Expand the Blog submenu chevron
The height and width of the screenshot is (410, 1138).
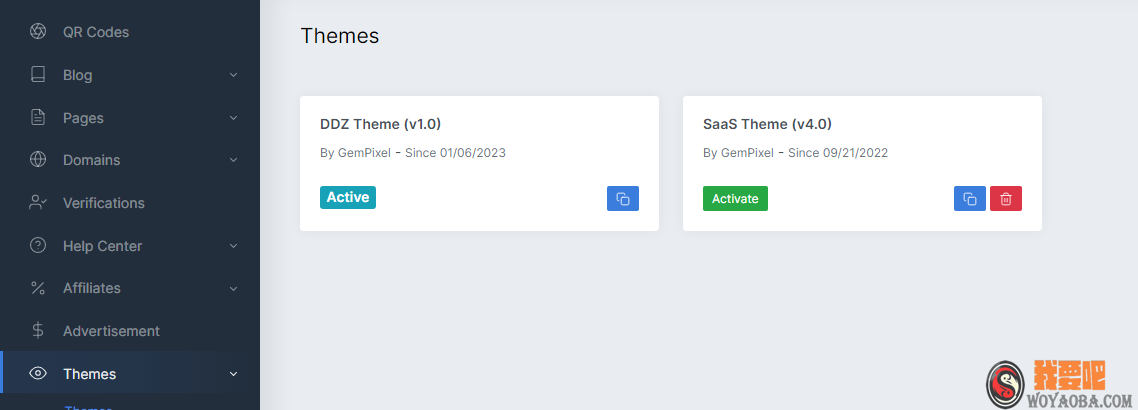click(233, 75)
